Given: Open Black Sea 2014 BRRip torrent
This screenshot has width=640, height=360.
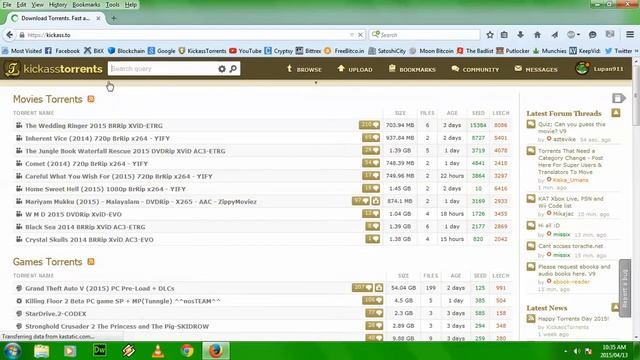Looking at the screenshot, I should point(85,227).
